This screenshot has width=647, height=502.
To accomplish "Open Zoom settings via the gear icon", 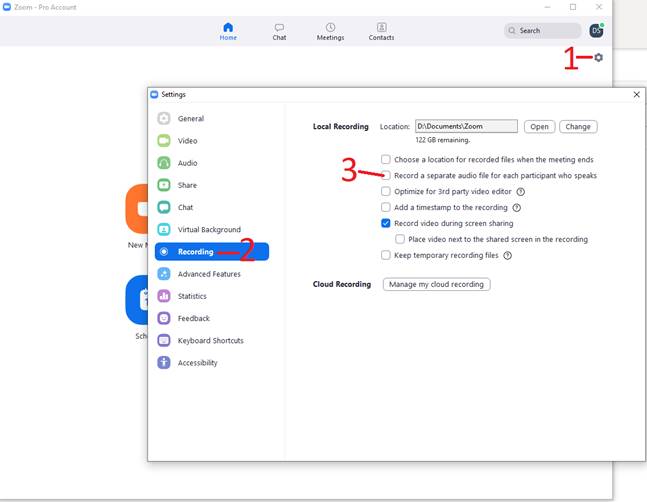I will point(598,57).
